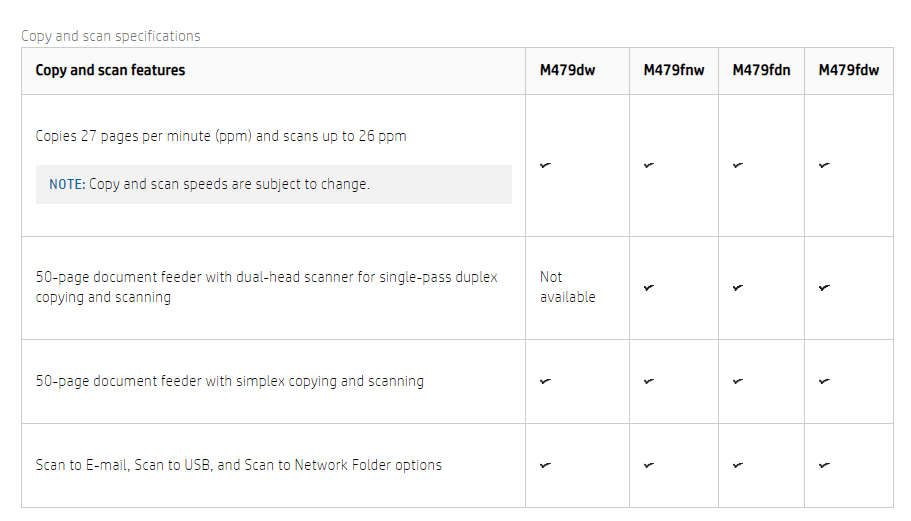Click M479fdw checkmark for dual-head scanner row
Screen dimensions: 911x521
coord(824,288)
